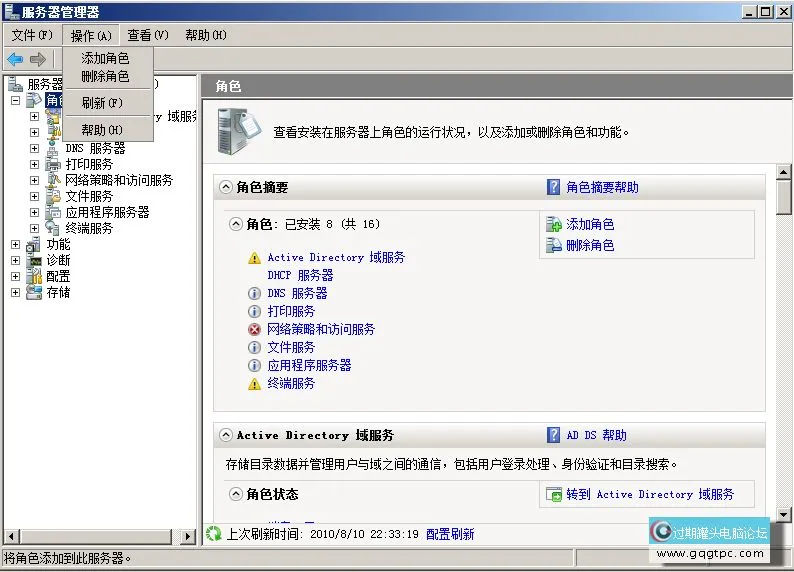The image size is (794, 572).
Task: Collapse the 角色摘要 section chevron
Action: click(x=226, y=187)
